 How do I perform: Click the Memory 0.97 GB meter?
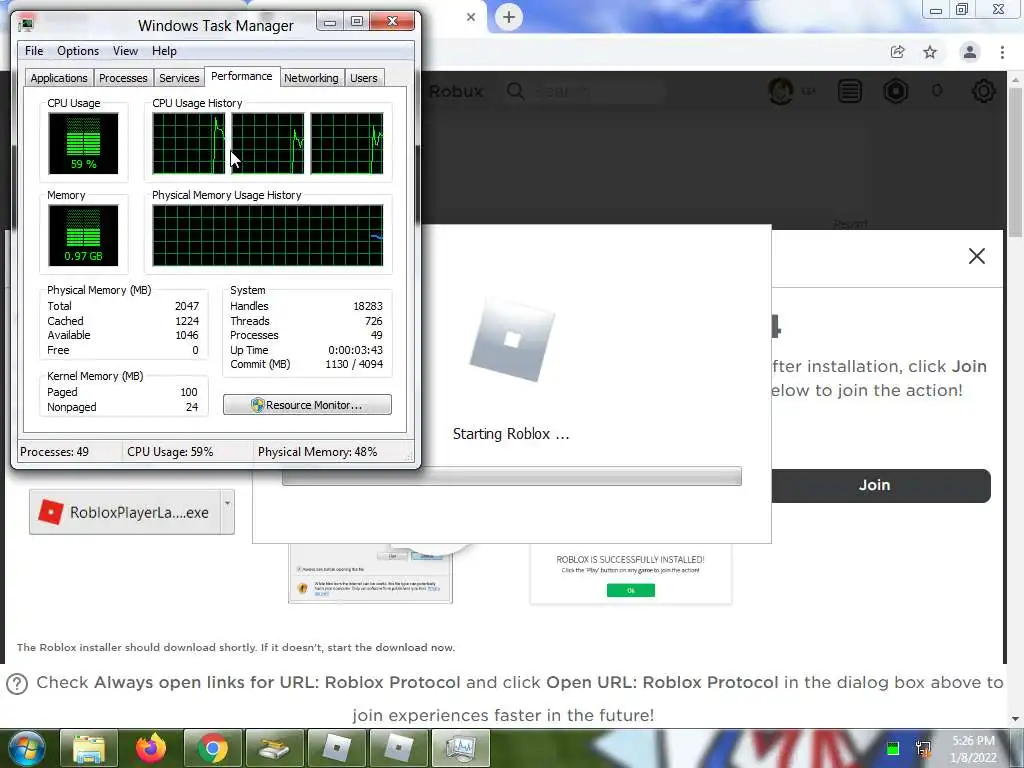click(83, 235)
